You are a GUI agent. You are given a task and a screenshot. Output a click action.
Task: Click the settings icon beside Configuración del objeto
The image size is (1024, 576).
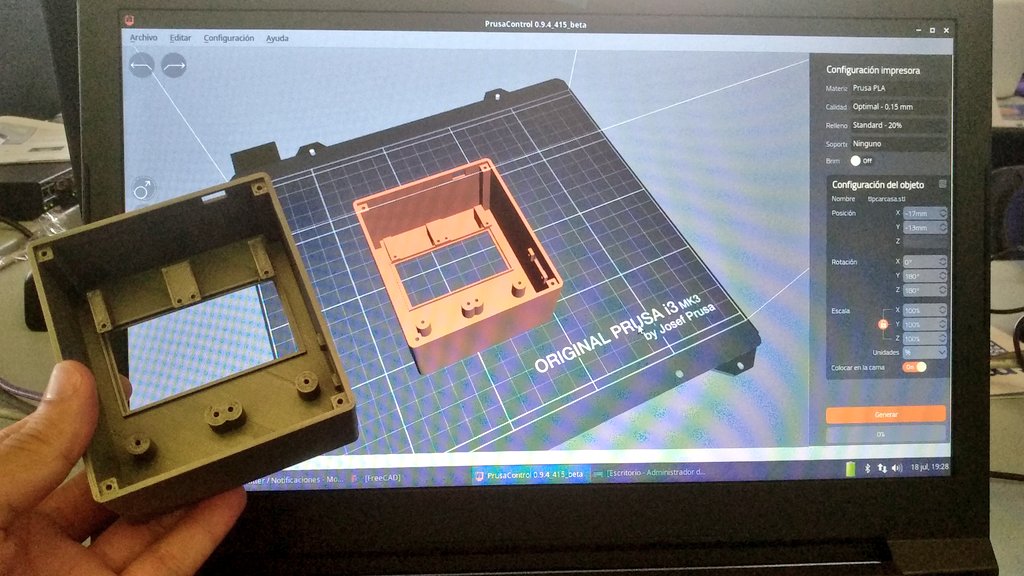(941, 185)
